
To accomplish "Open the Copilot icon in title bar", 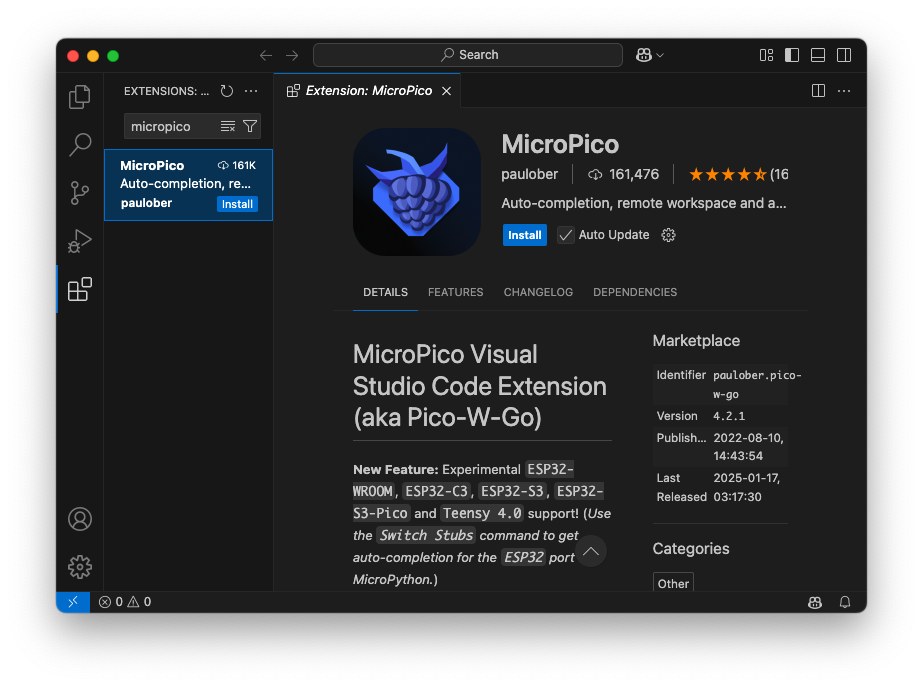I will pyautogui.click(x=644, y=55).
